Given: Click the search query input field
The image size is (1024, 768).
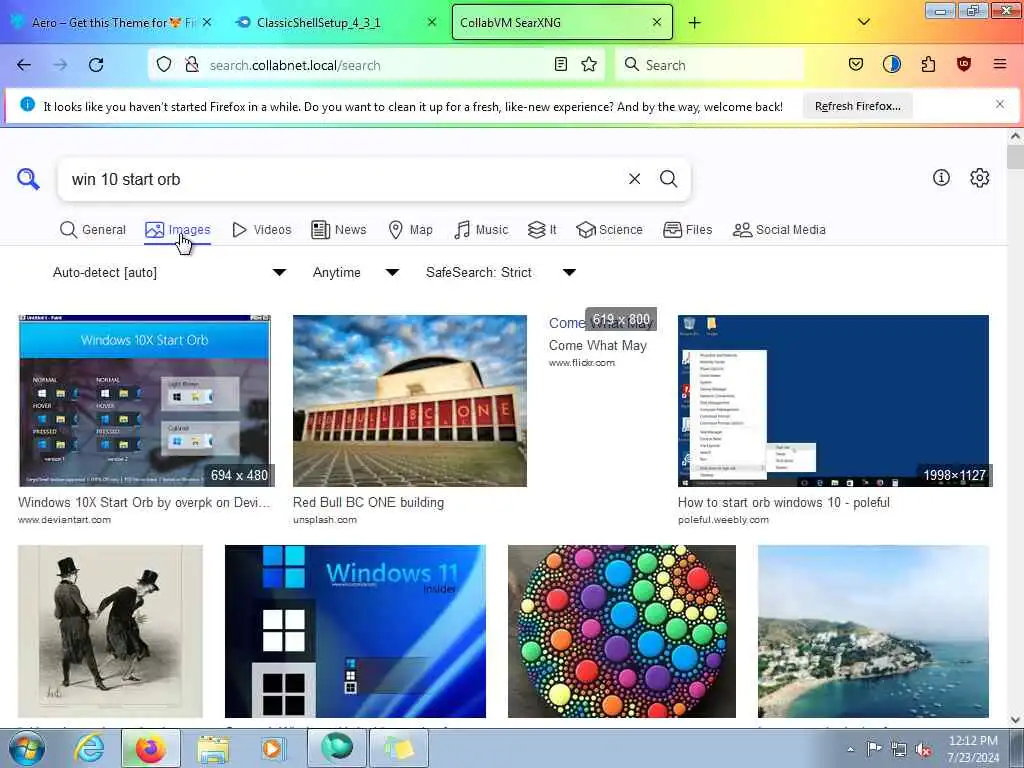Looking at the screenshot, I should (340, 179).
